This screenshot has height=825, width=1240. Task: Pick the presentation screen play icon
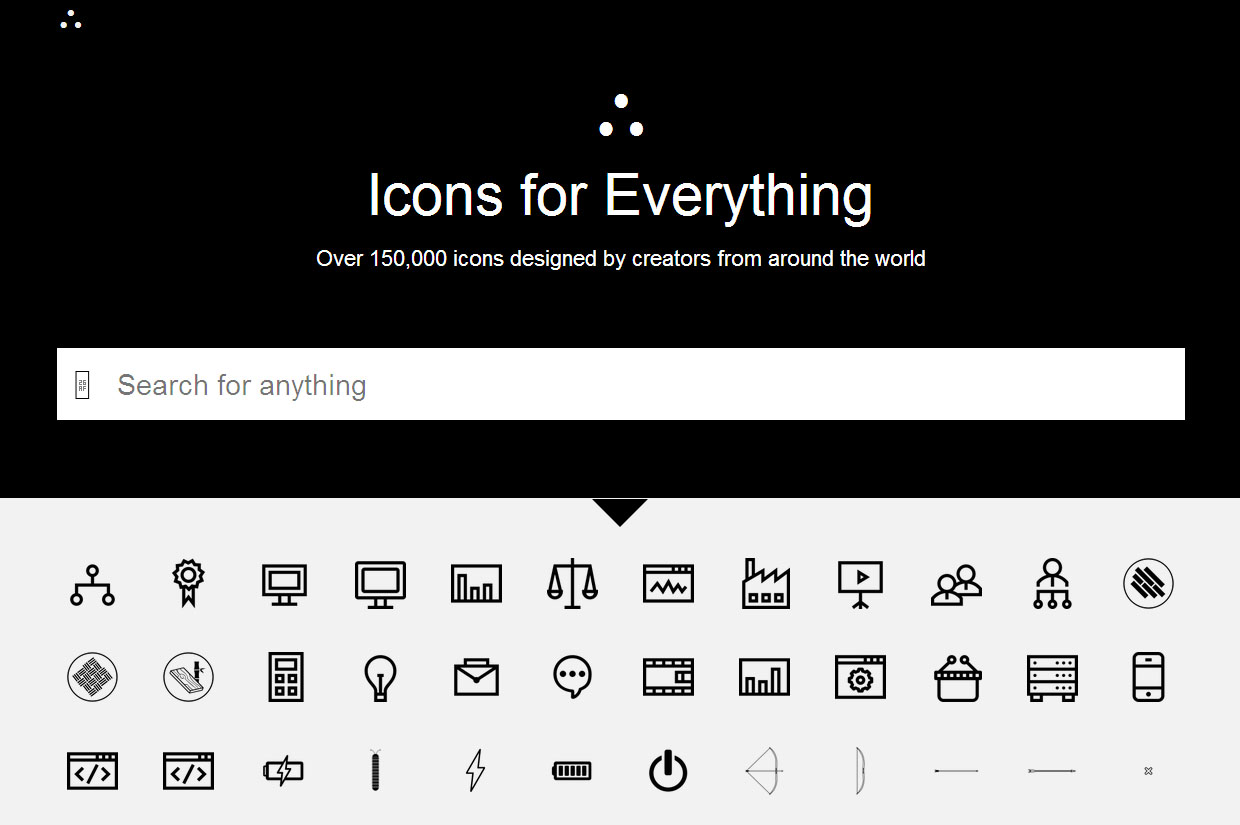tap(860, 584)
